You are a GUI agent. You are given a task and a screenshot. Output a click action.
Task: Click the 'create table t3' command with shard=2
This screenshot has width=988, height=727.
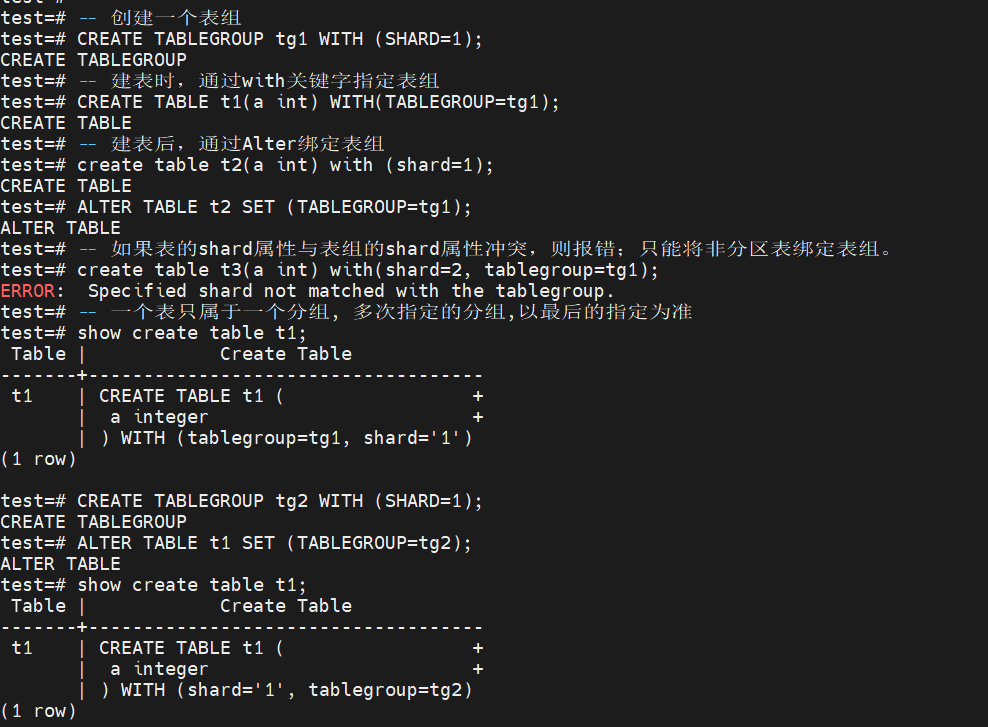(x=367, y=270)
